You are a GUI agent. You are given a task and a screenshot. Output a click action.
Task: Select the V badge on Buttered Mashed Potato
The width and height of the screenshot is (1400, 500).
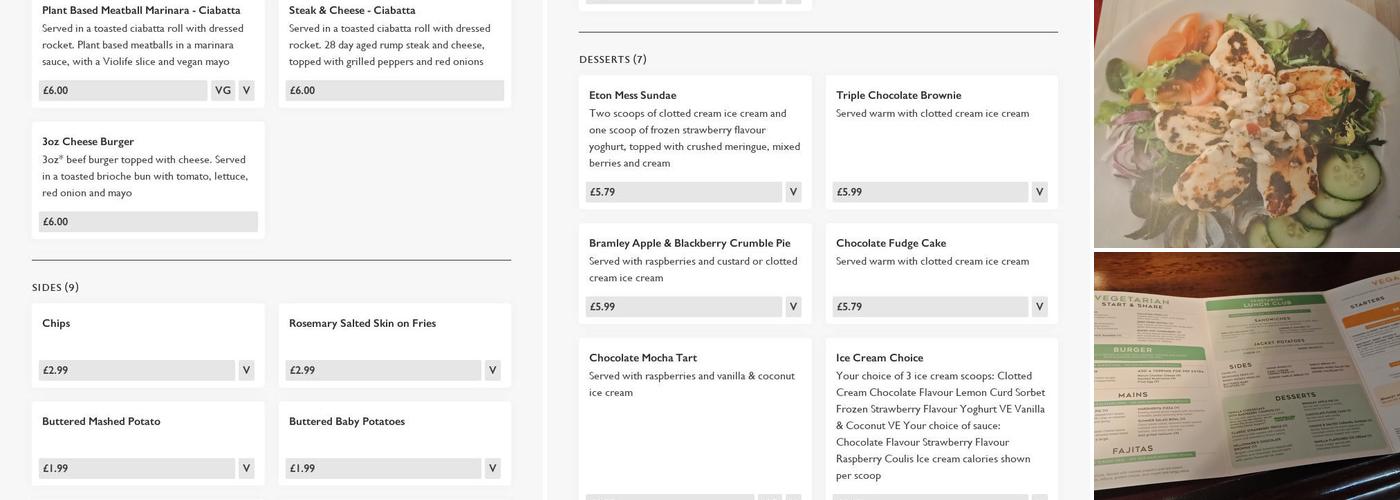[x=246, y=468]
